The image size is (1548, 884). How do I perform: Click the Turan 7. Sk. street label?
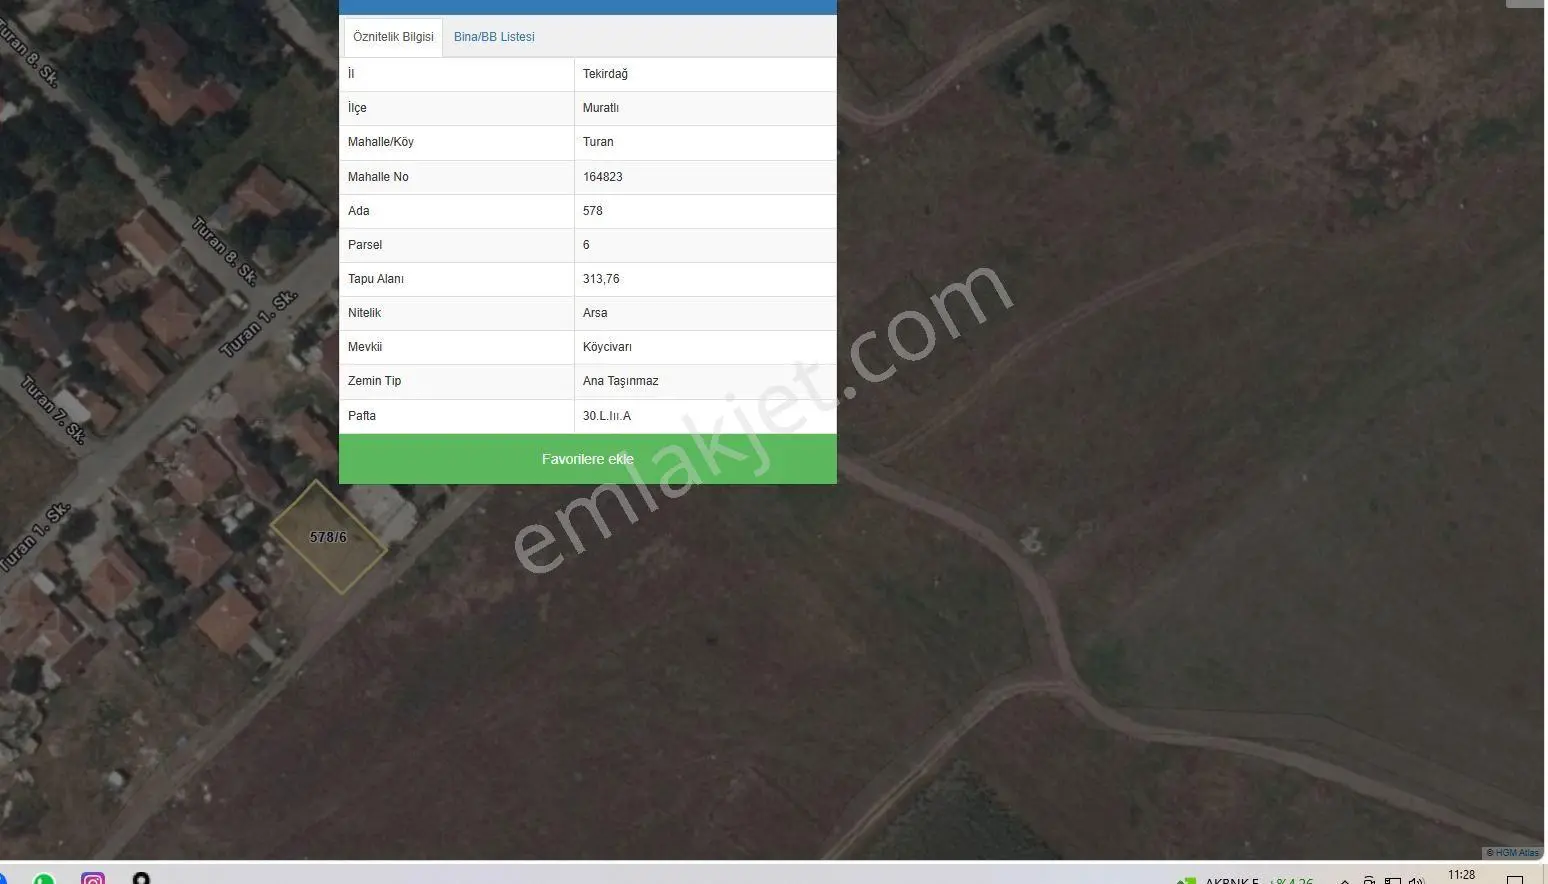[x=53, y=409]
